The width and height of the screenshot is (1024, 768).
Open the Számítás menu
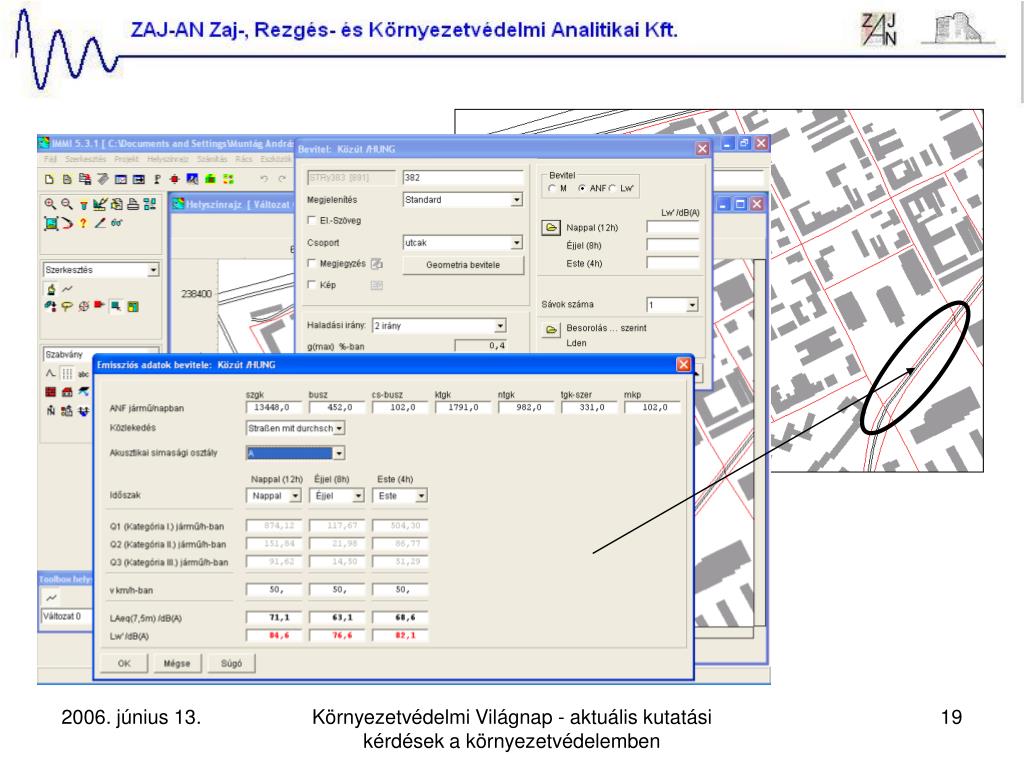[212, 159]
